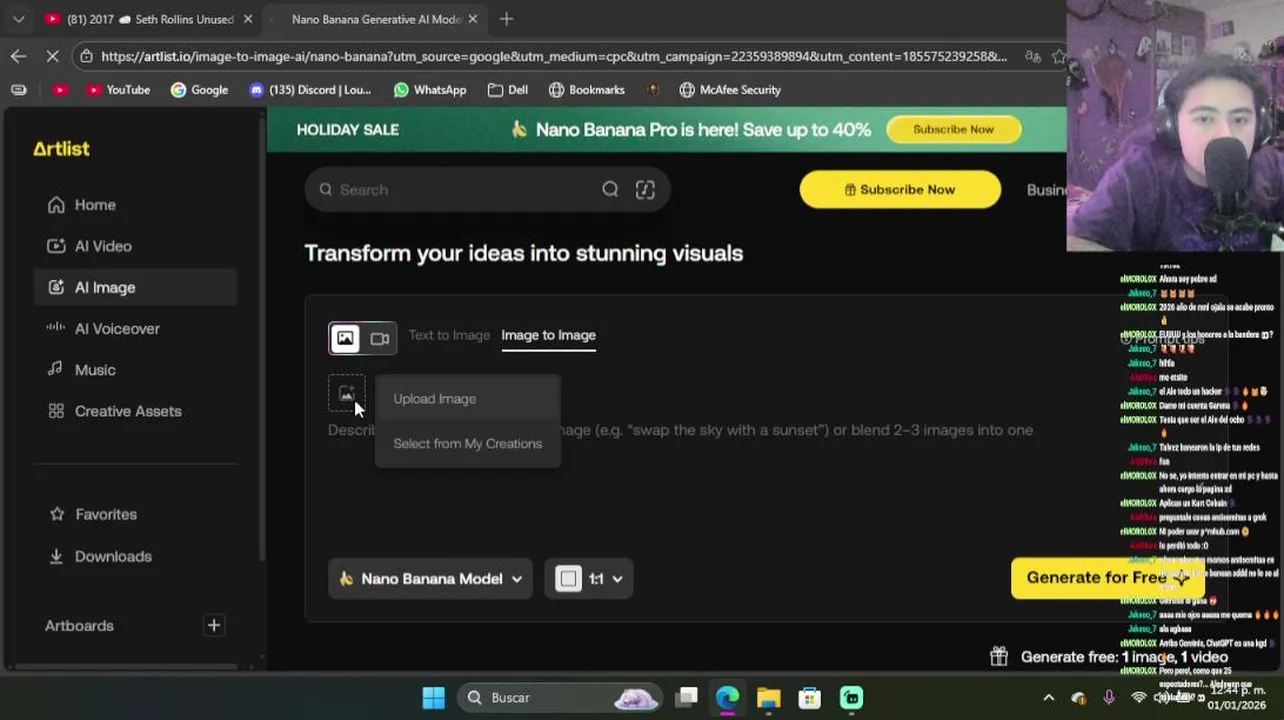1284x720 pixels.
Task: Switch to the Text to Image tab
Action: pyautogui.click(x=449, y=335)
